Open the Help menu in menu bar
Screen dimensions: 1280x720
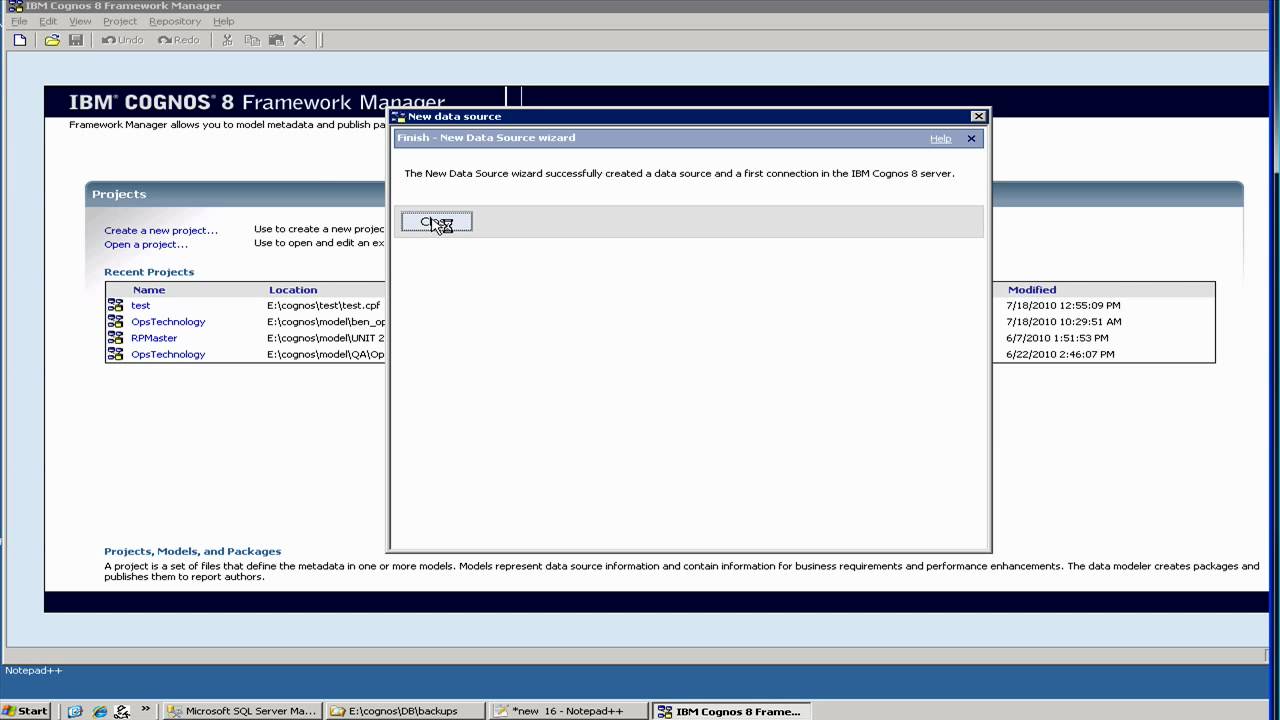(224, 21)
